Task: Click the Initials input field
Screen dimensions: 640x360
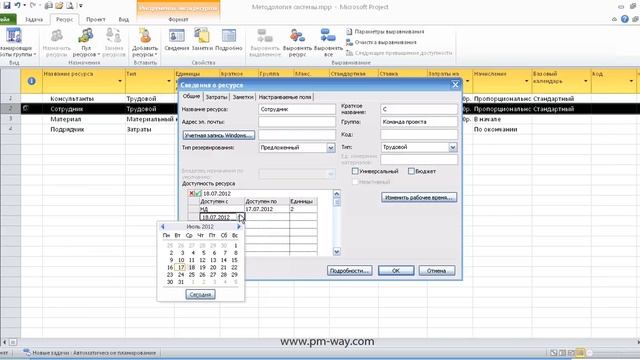Action: coord(419,109)
